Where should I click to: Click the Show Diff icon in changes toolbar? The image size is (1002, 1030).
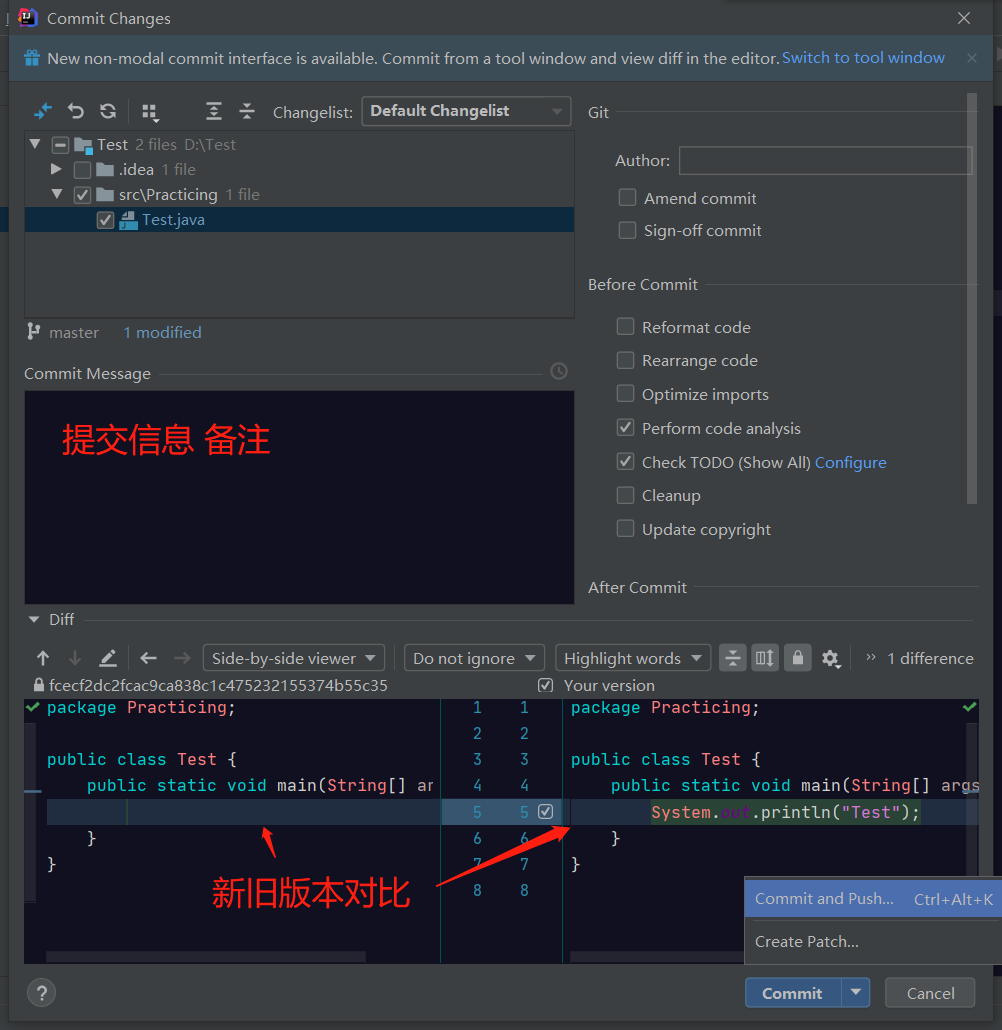(x=43, y=111)
